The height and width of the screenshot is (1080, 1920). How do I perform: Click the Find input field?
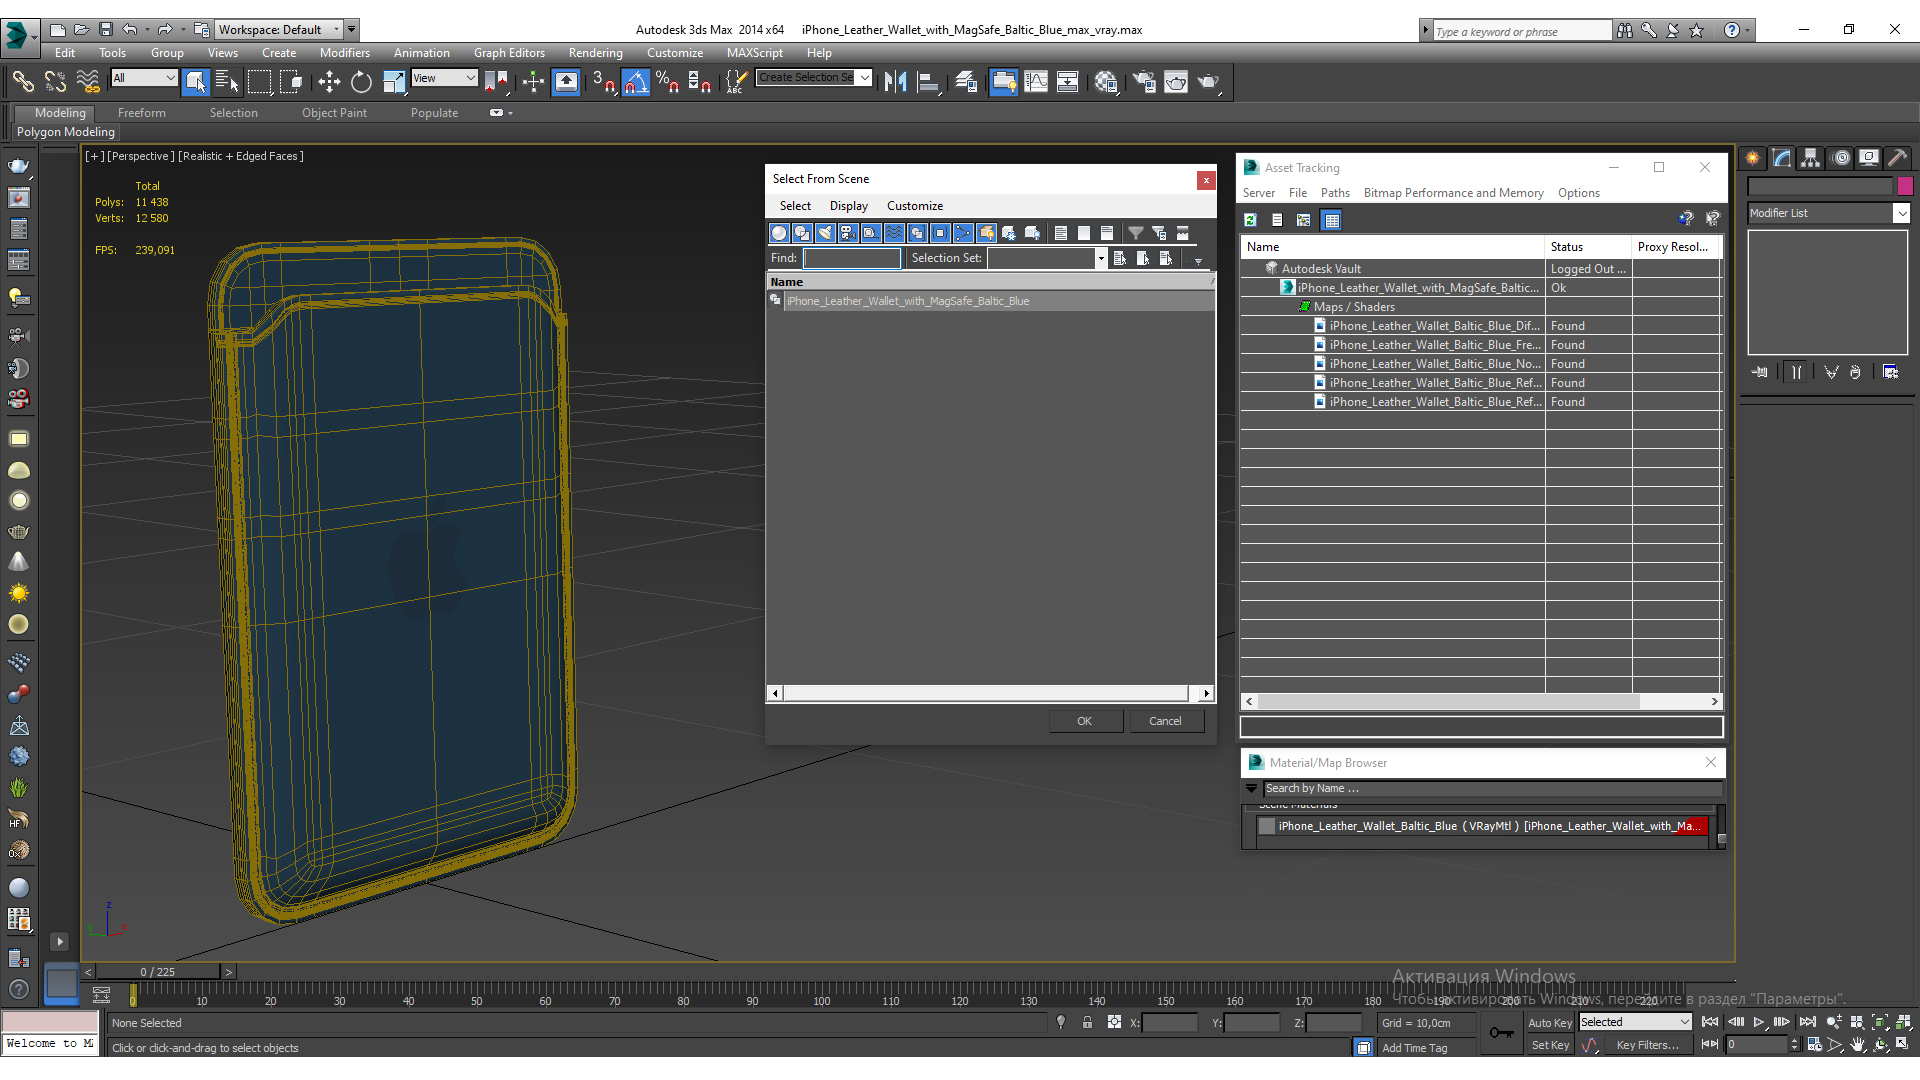click(852, 258)
